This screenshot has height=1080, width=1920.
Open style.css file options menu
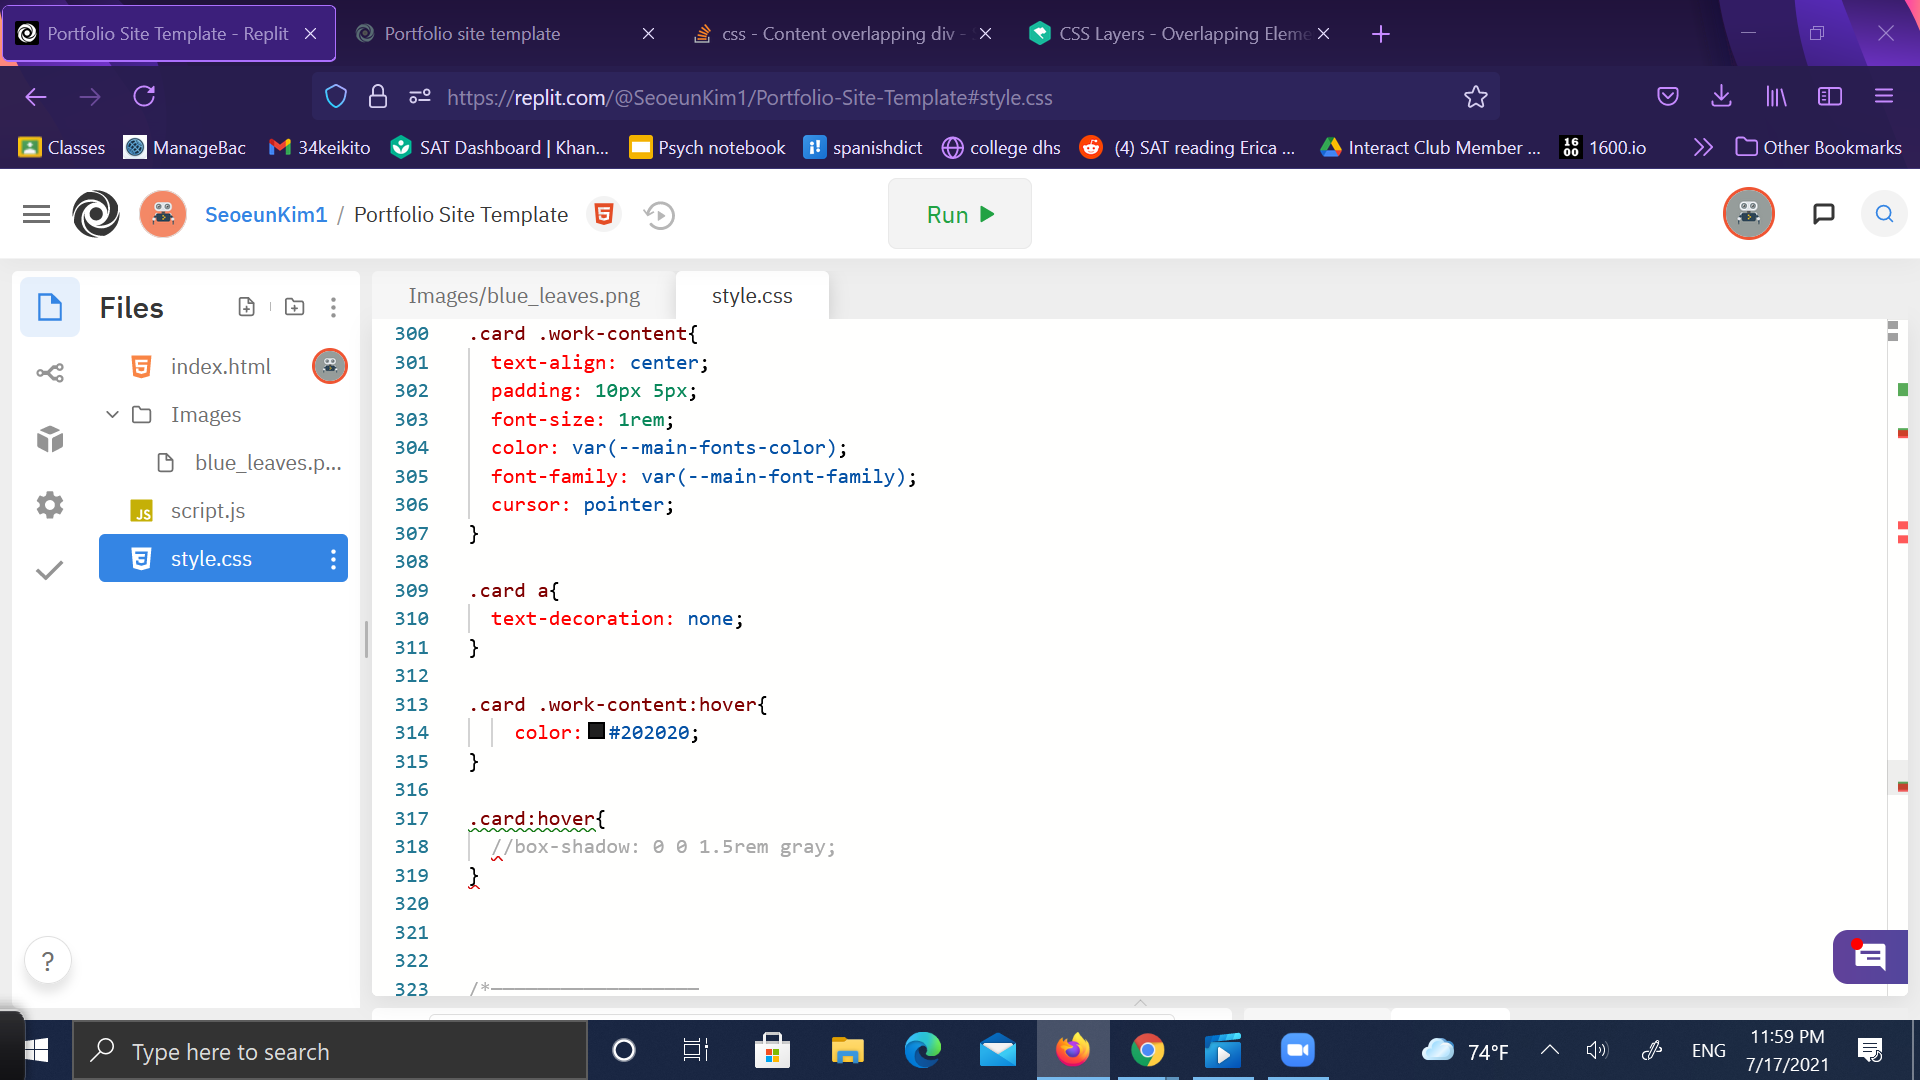pyautogui.click(x=333, y=559)
